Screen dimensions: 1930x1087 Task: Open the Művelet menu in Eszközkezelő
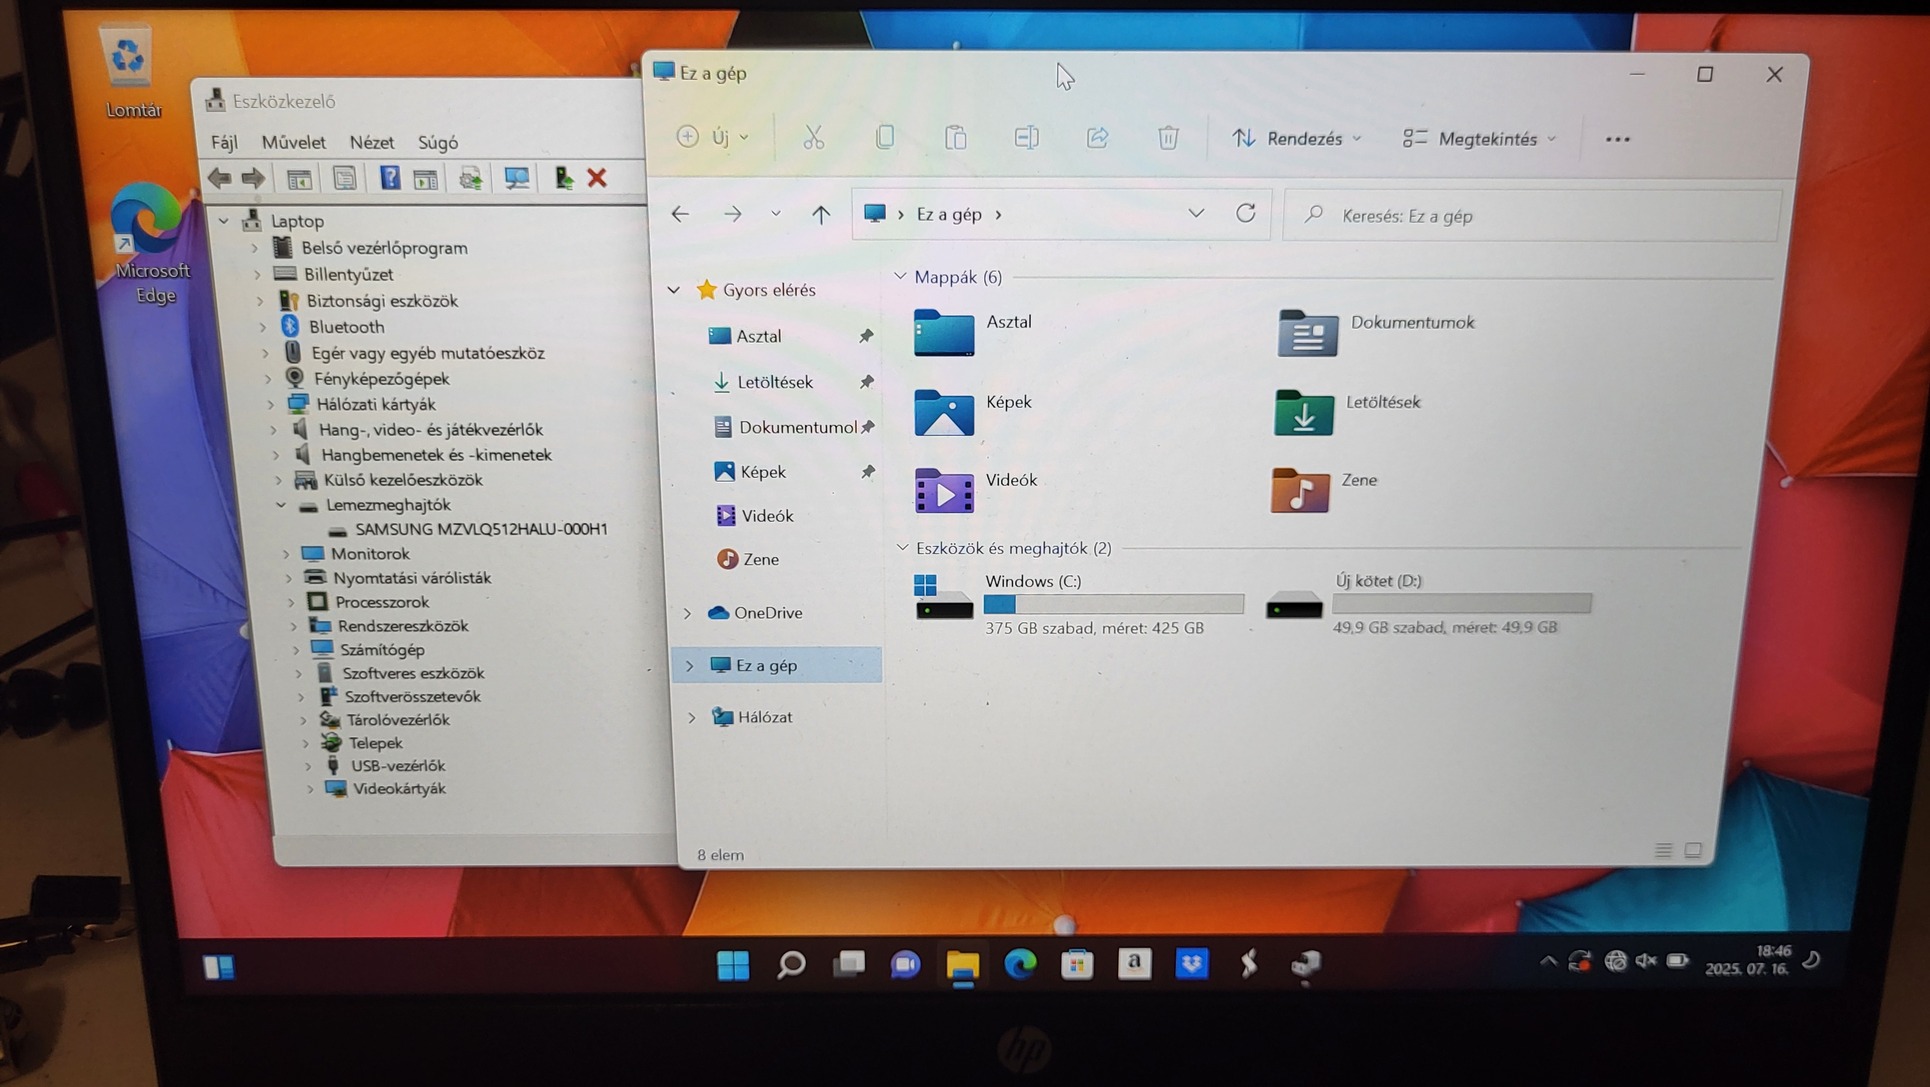click(293, 142)
